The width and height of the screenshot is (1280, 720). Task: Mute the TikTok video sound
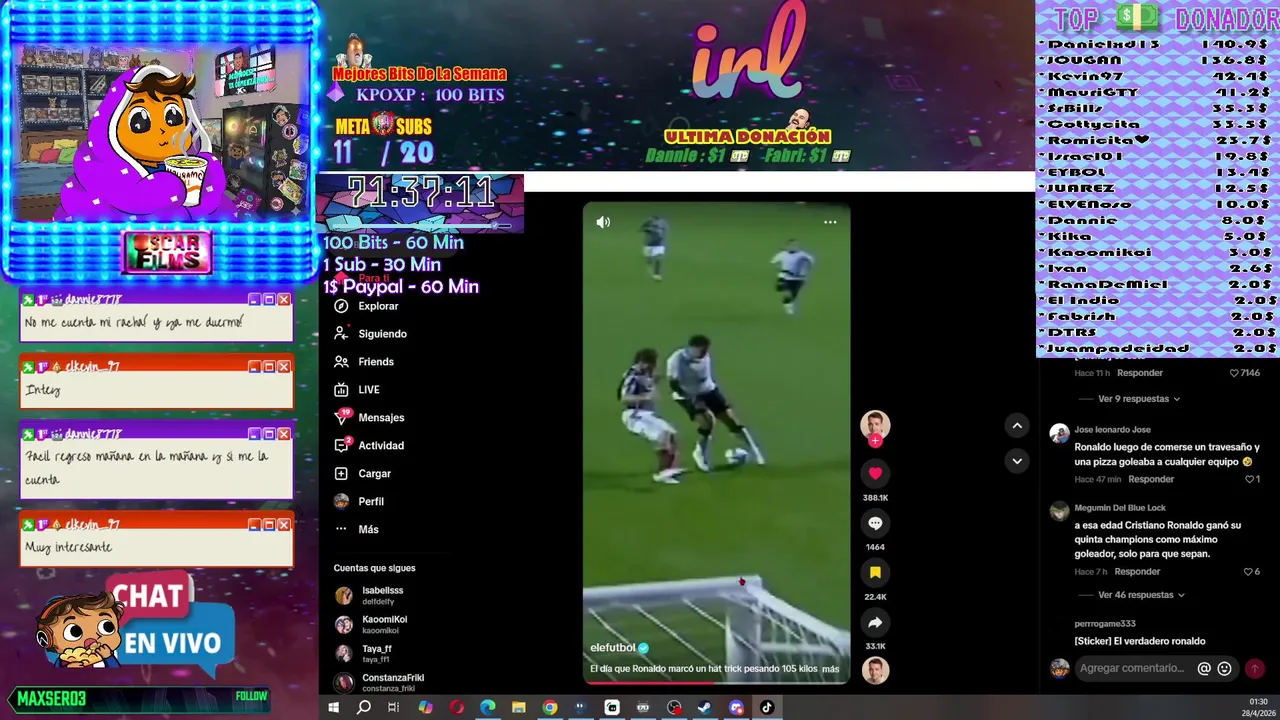[x=603, y=222]
